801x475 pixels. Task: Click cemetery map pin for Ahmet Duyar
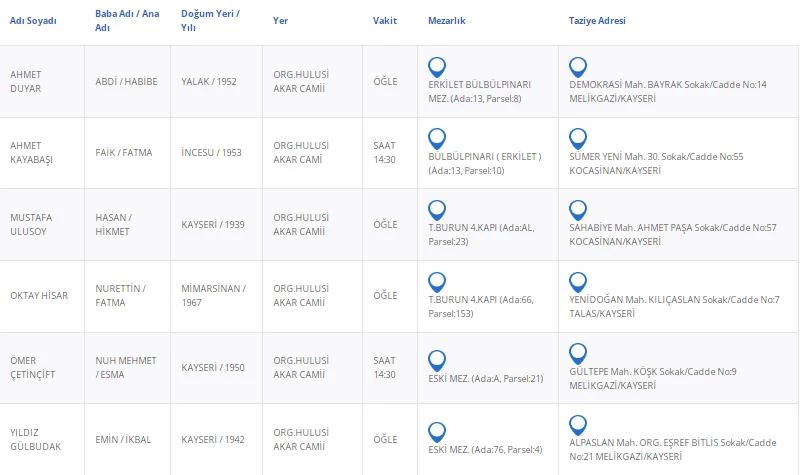pos(436,67)
